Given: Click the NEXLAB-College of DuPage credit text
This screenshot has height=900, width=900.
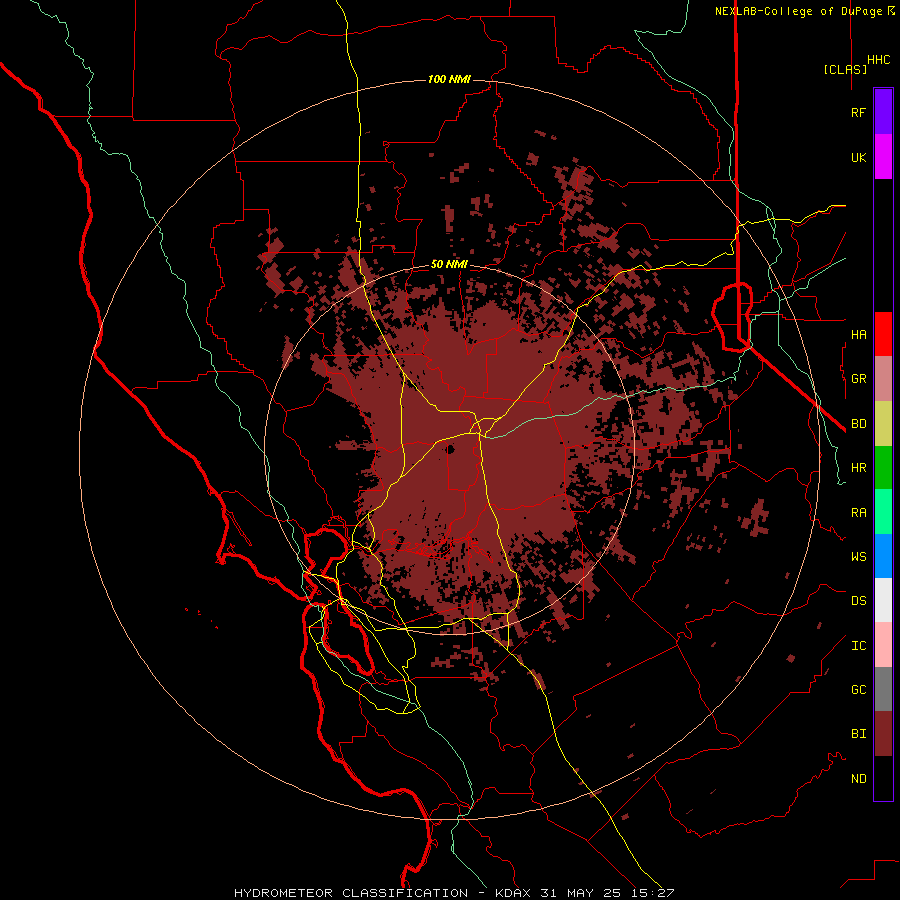Looking at the screenshot, I should (800, 11).
